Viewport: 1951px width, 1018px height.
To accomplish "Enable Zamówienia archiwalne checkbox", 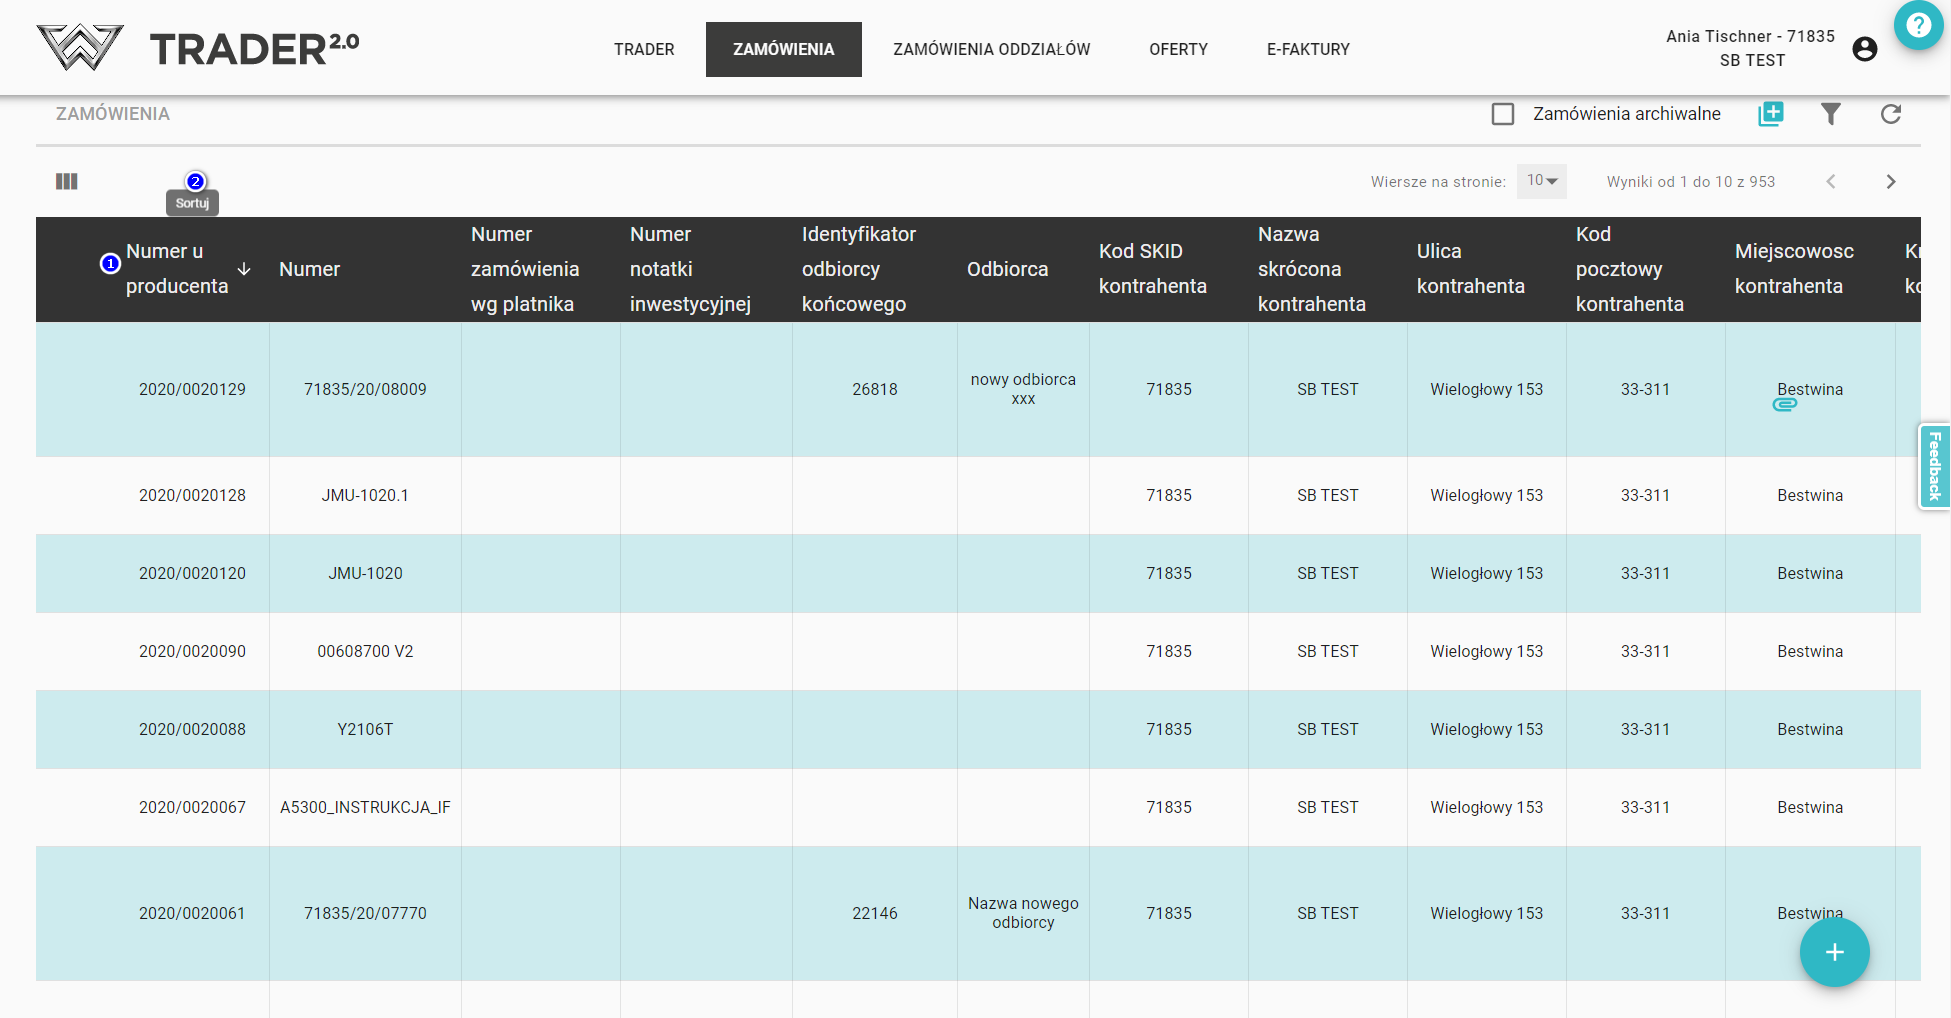I will coord(1502,114).
